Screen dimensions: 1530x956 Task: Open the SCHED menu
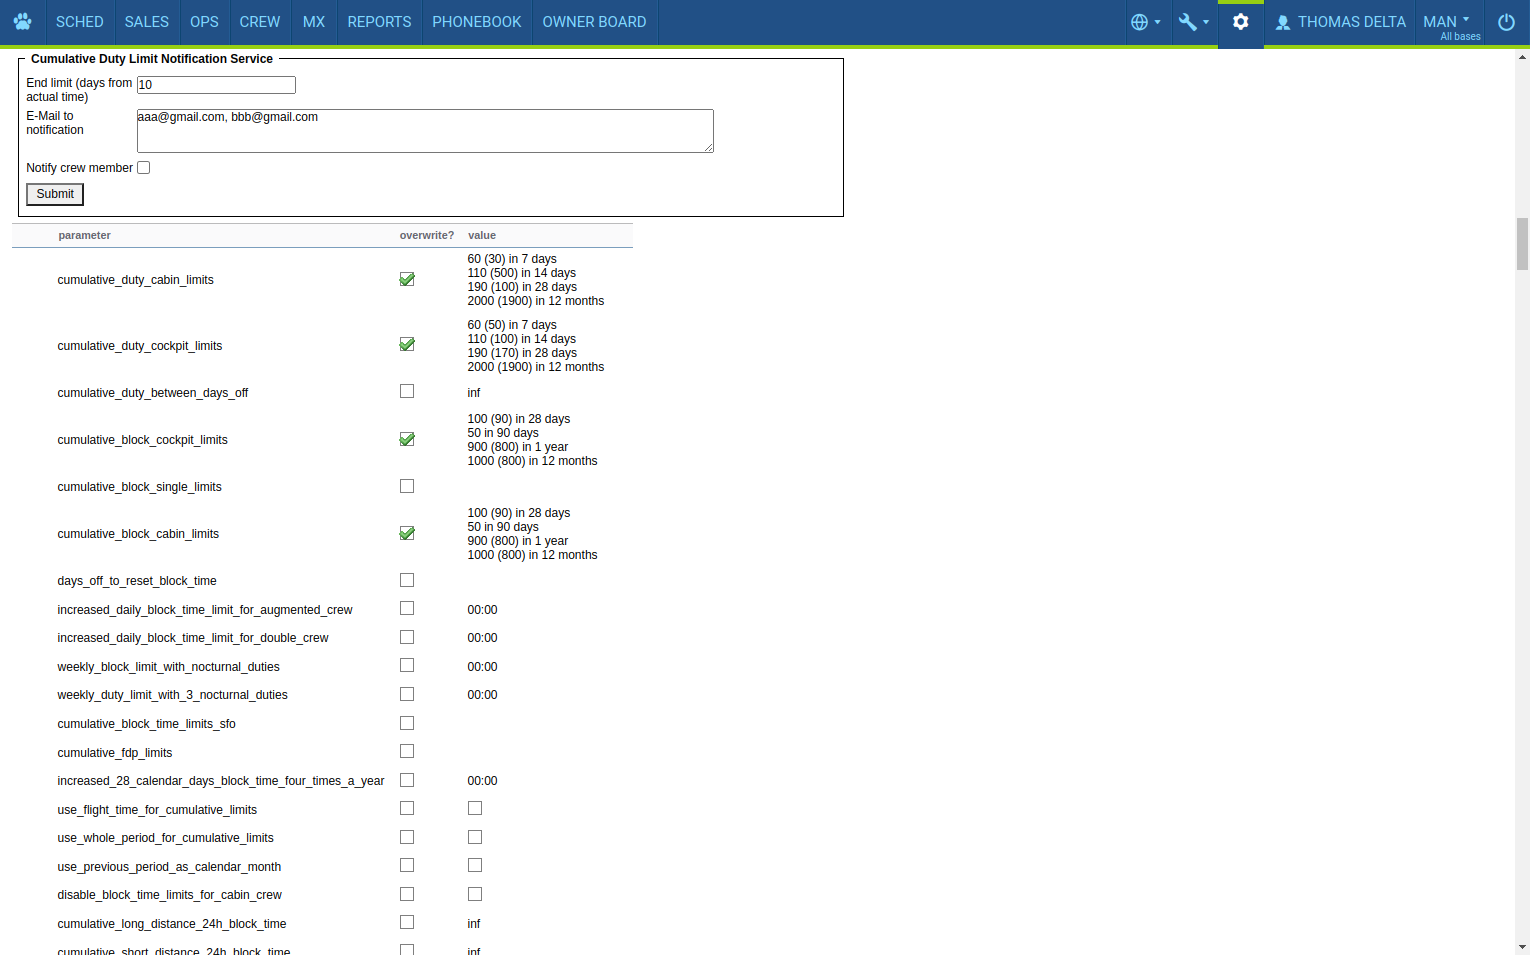pos(79,22)
